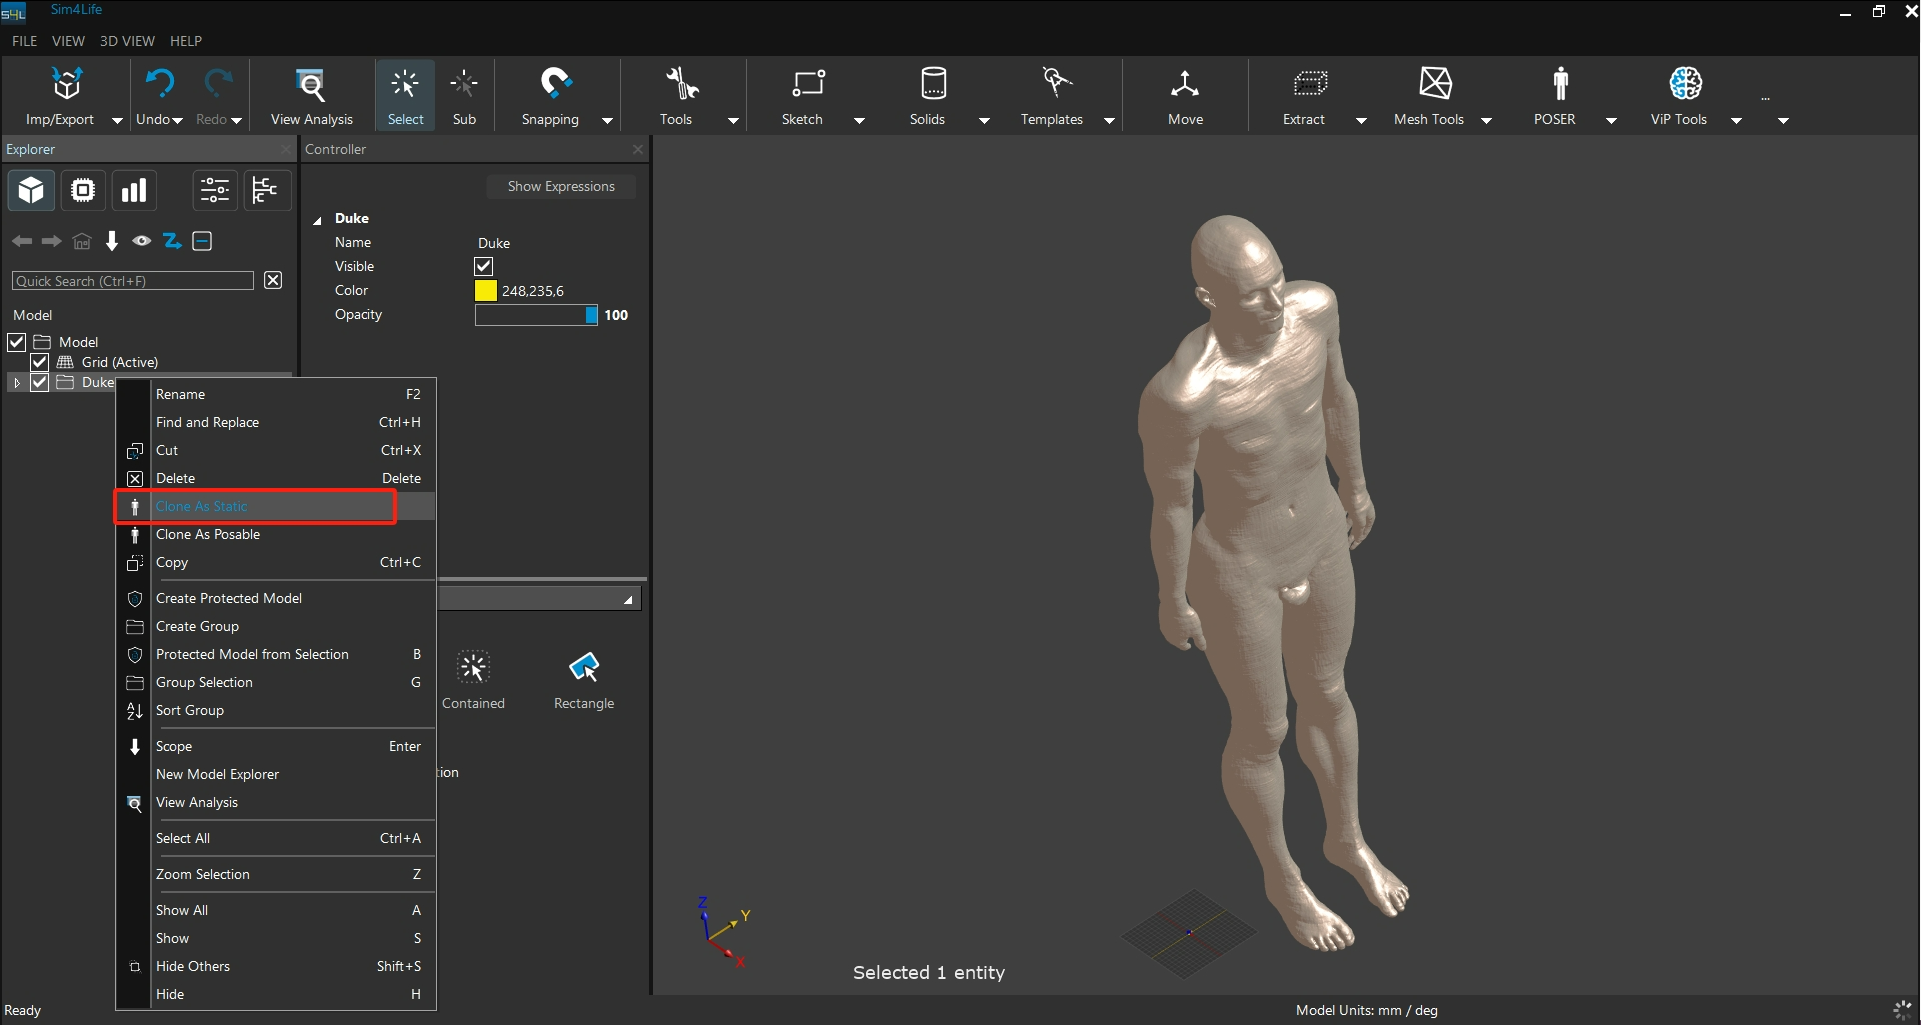Image resolution: width=1921 pixels, height=1025 pixels.
Task: Open the Solids tool
Action: coord(932,85)
